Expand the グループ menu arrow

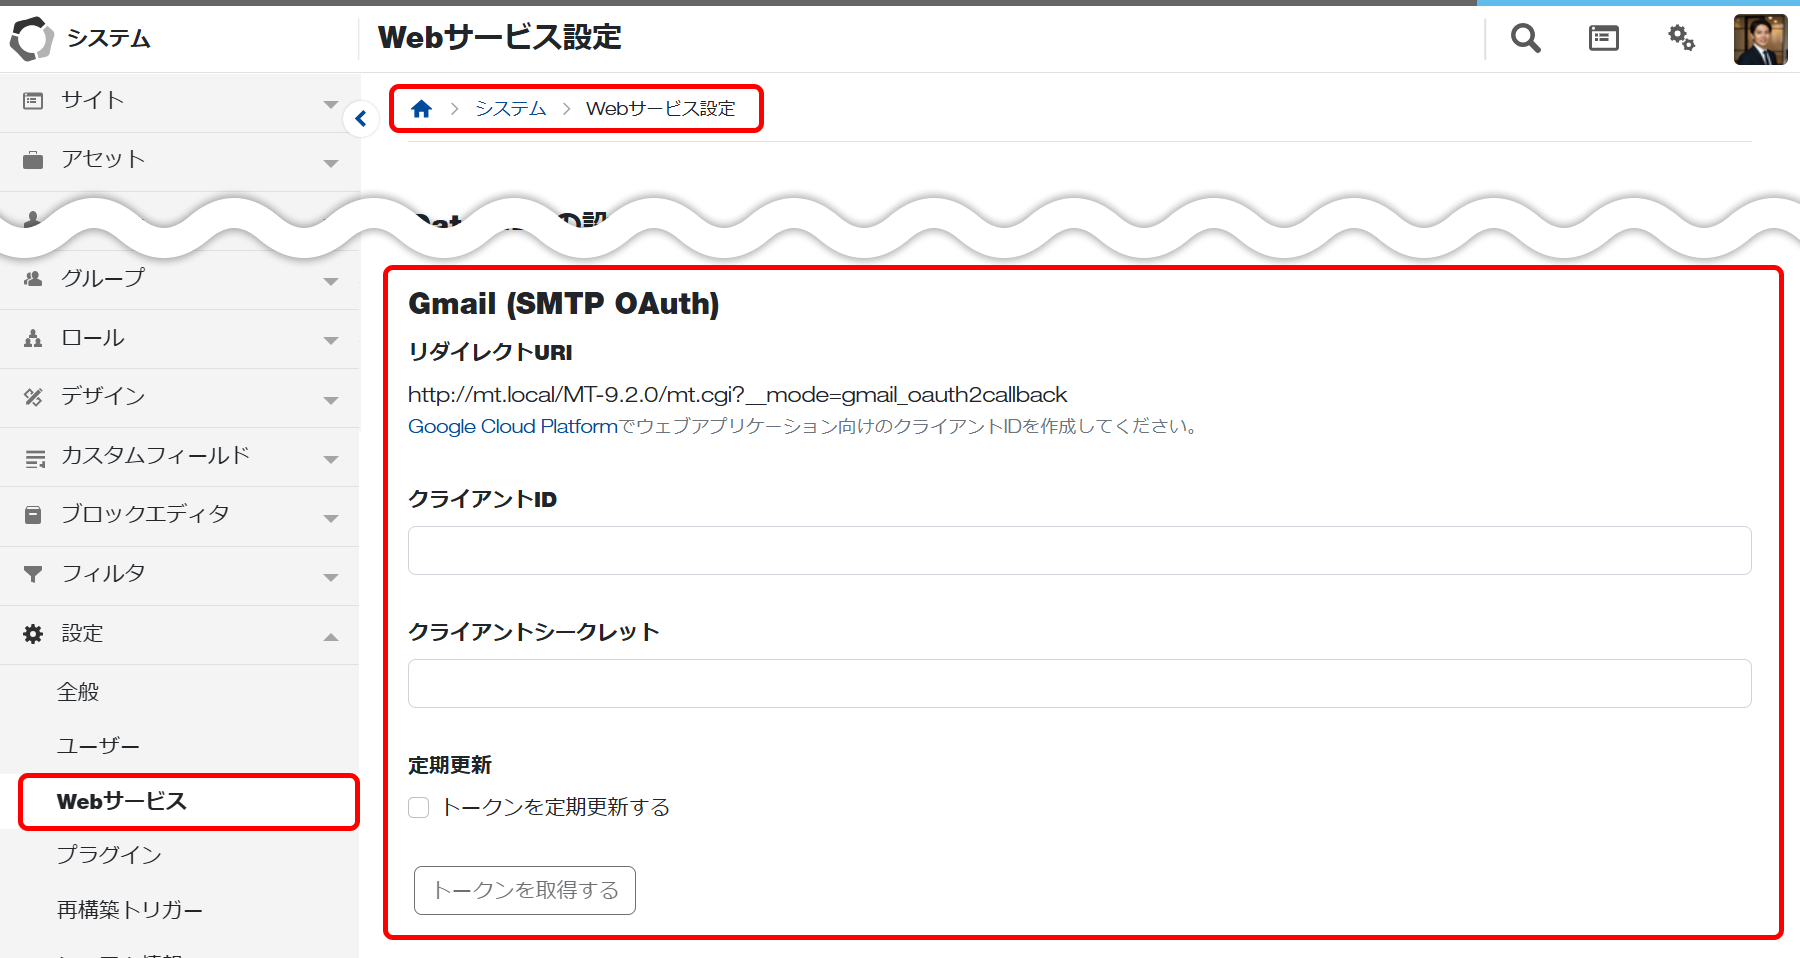point(331,282)
